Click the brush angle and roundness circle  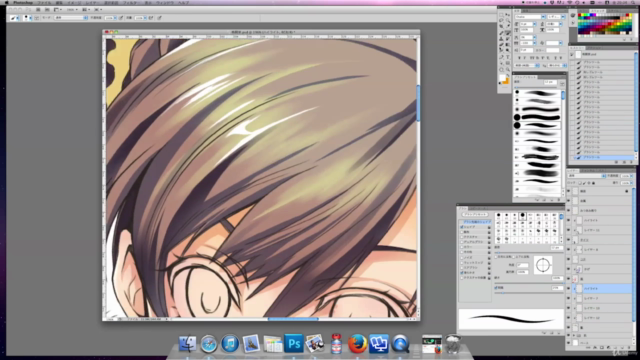543,265
